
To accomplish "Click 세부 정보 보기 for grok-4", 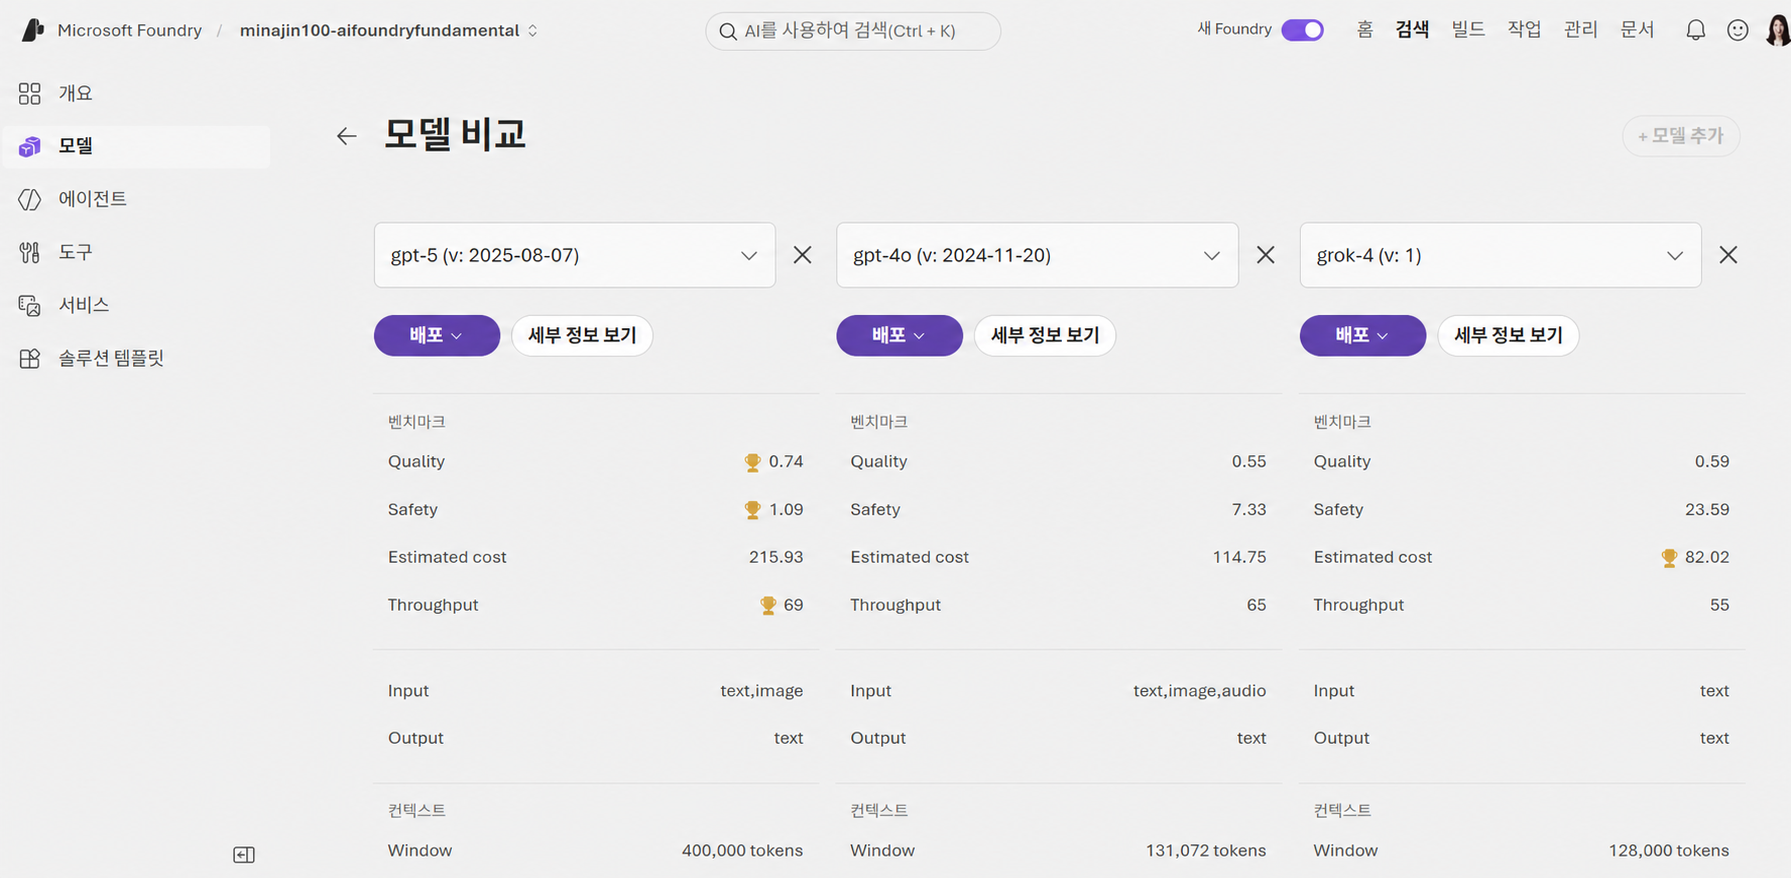I will pyautogui.click(x=1508, y=335).
